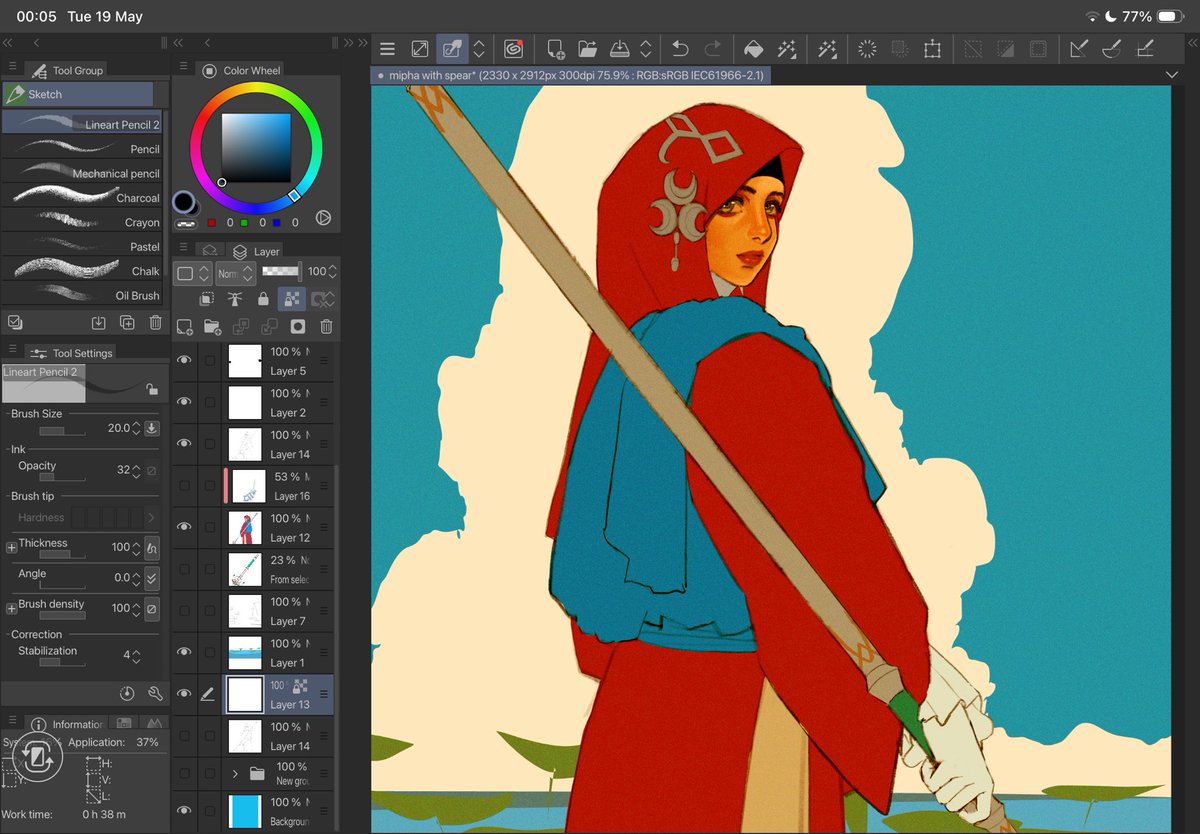
Task: Toggle Lock Transparent Pixels icon
Action: 291,298
